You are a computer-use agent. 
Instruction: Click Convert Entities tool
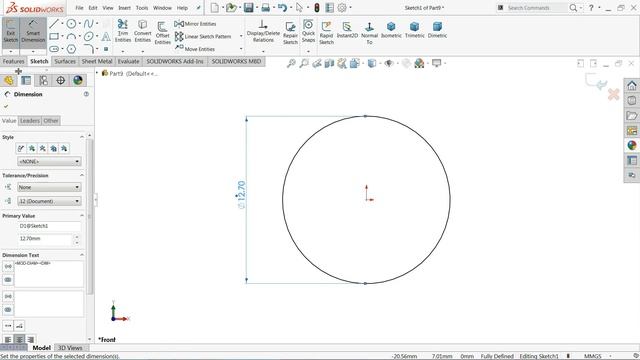pos(142,31)
